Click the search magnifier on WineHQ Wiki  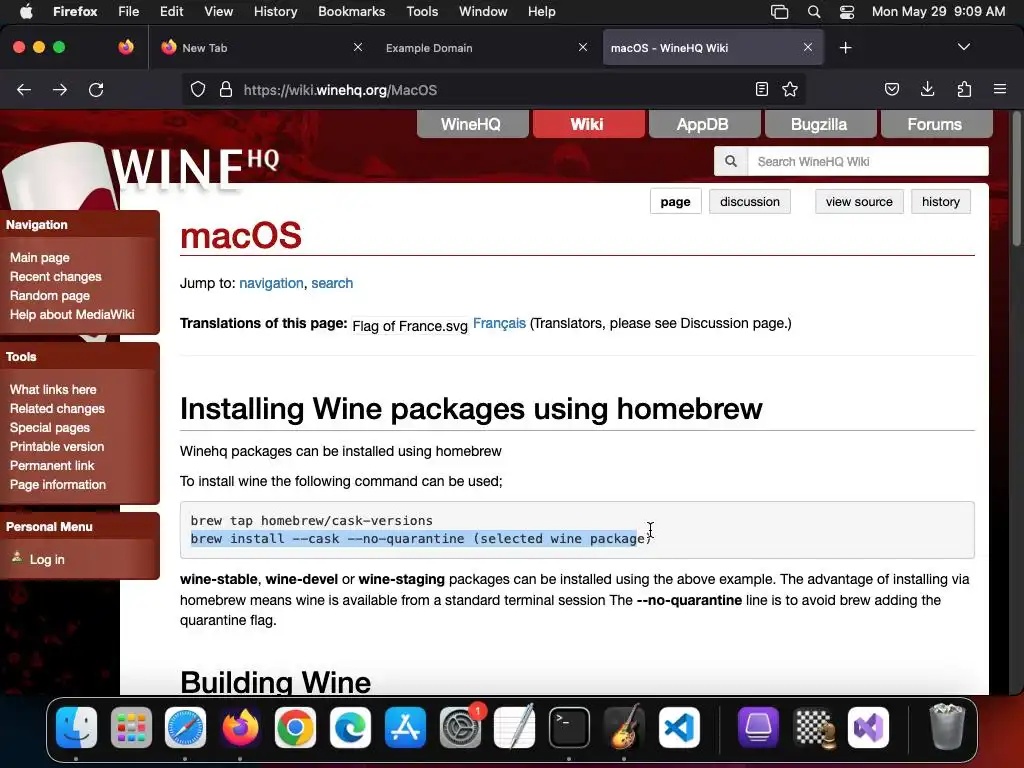point(731,161)
